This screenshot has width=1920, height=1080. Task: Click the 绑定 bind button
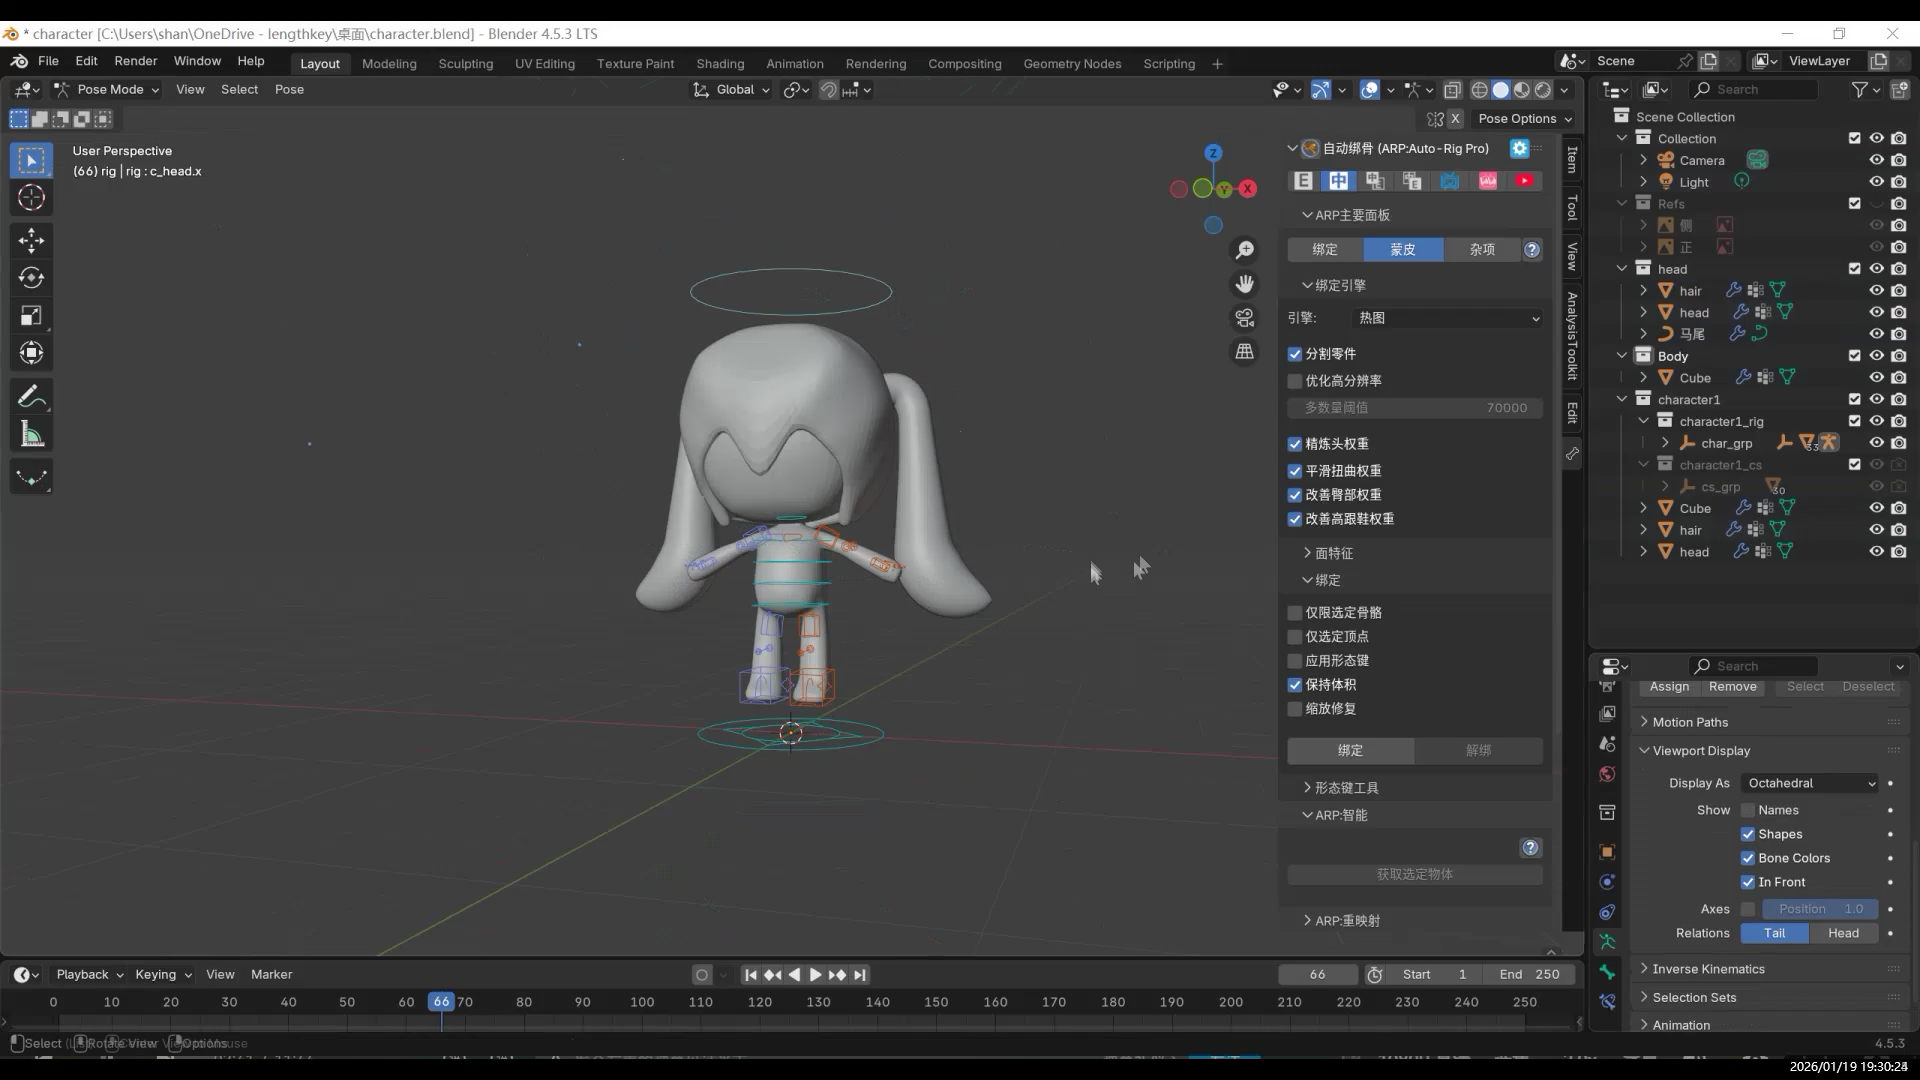tap(1350, 751)
